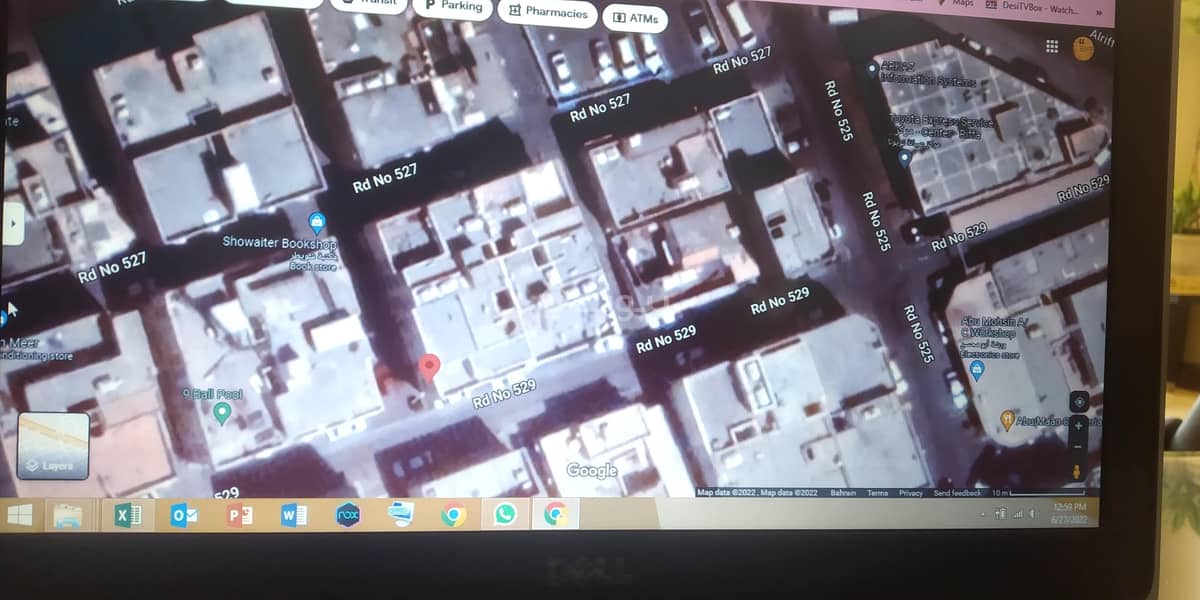
Task: Click the Google account profile avatar
Action: click(x=1083, y=48)
